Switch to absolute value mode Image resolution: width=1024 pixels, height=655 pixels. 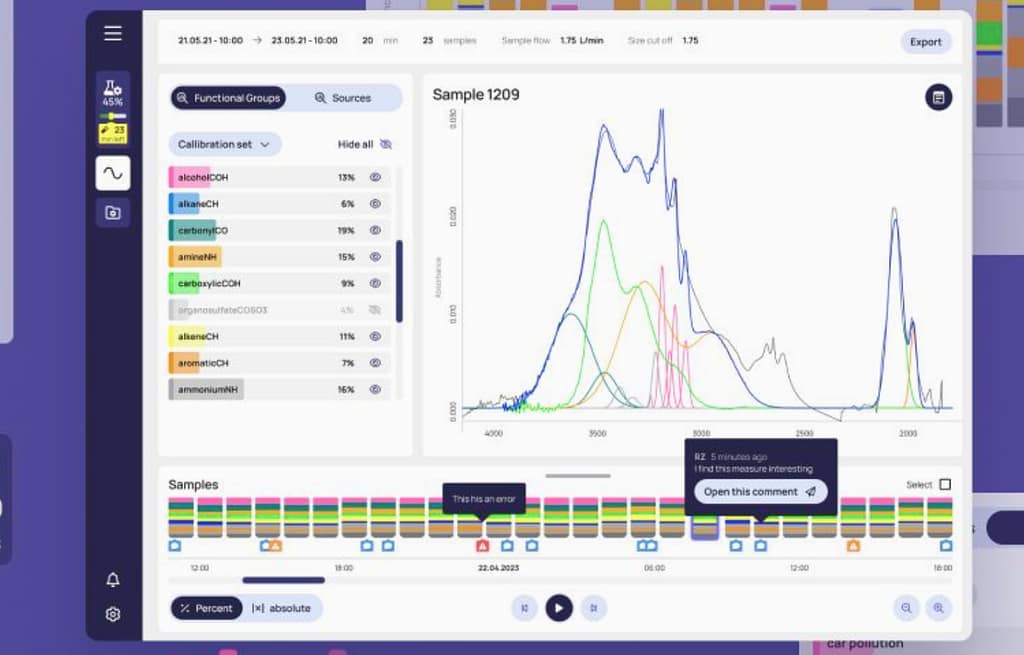[281, 608]
